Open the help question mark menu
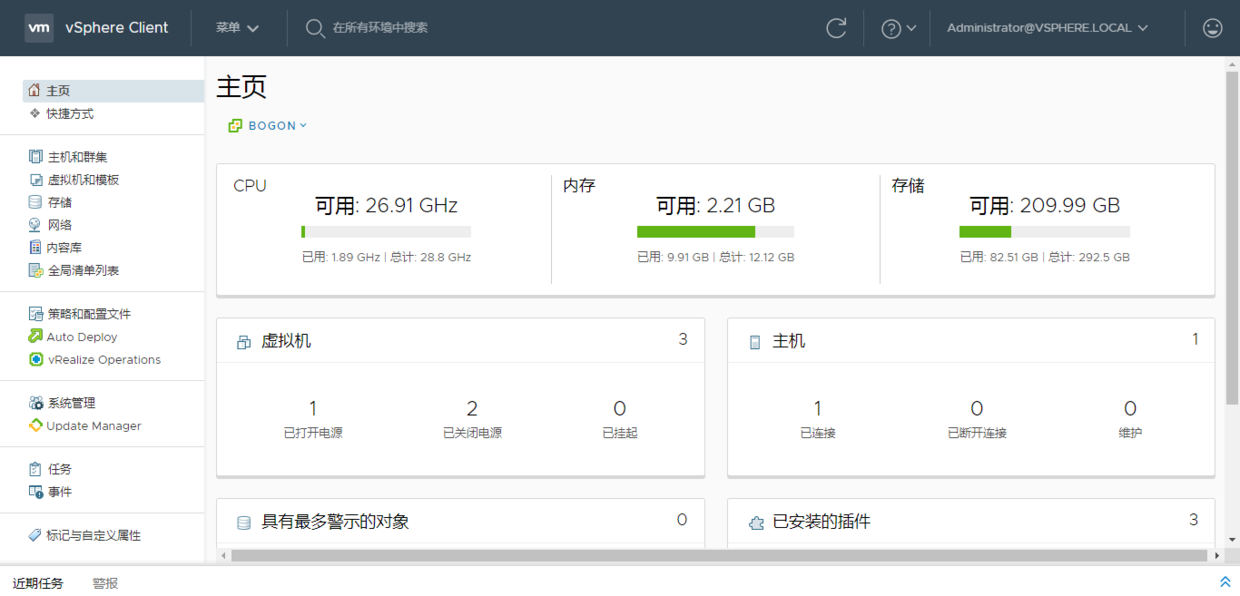The image size is (1240, 596). click(x=896, y=27)
